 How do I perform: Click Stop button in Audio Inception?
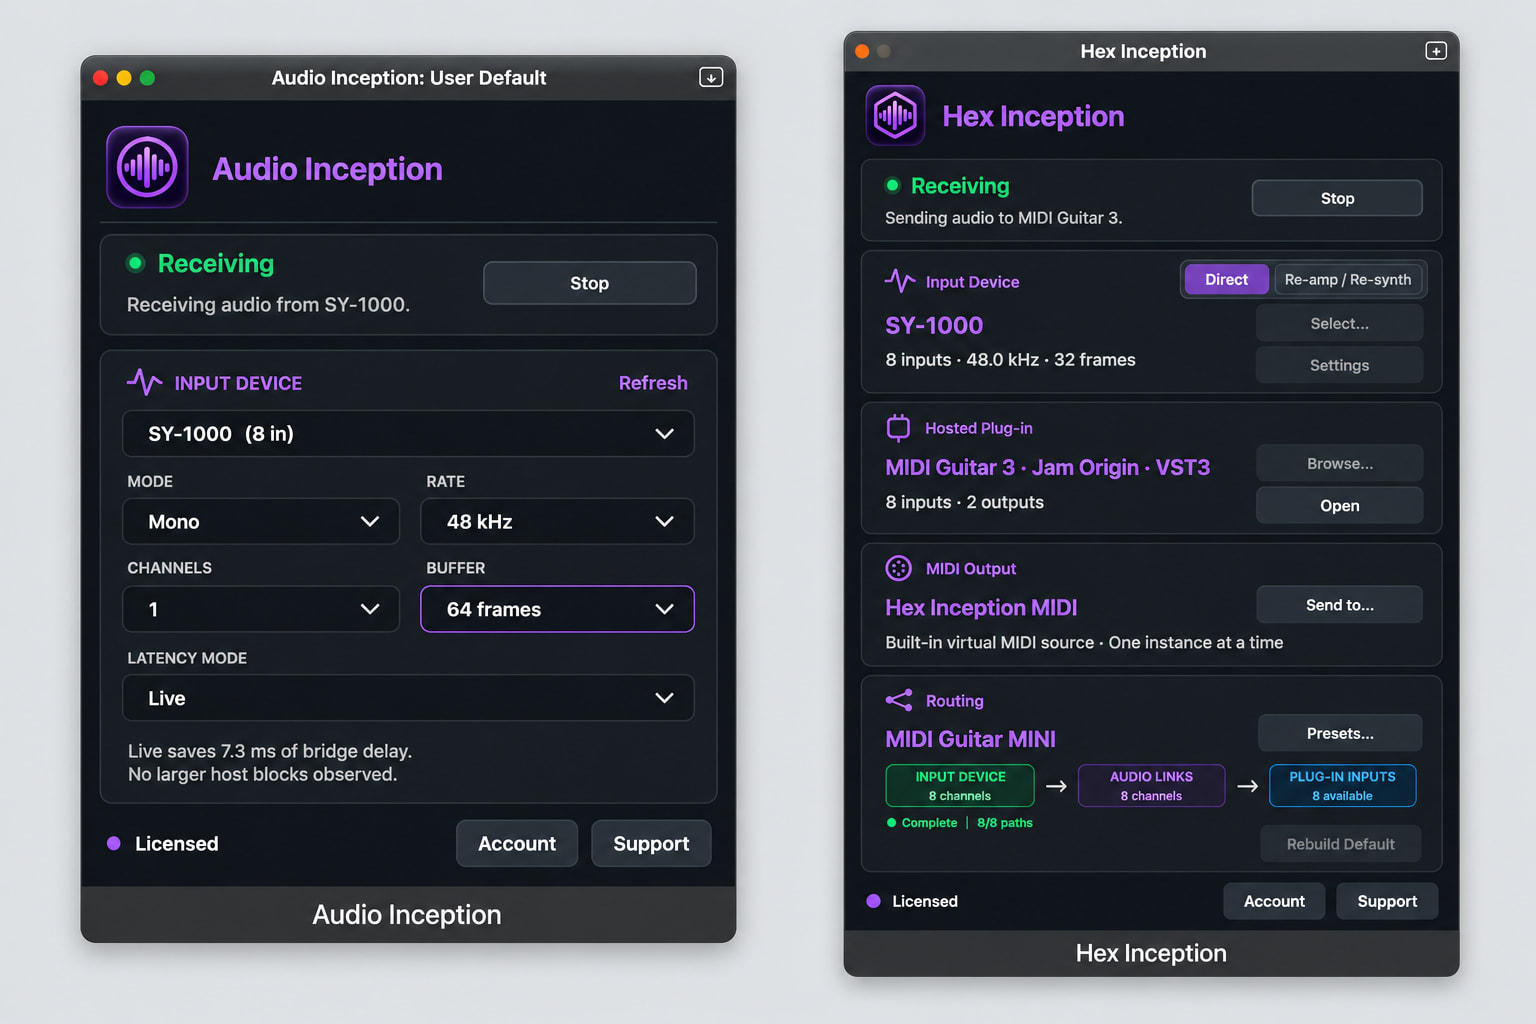pyautogui.click(x=590, y=283)
